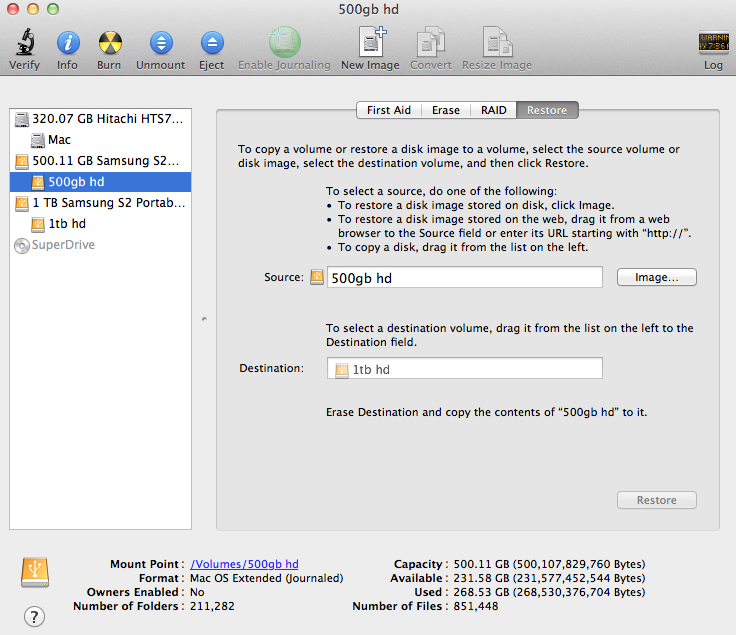Click the Owners Enabled value No
The width and height of the screenshot is (736, 635).
[197, 592]
